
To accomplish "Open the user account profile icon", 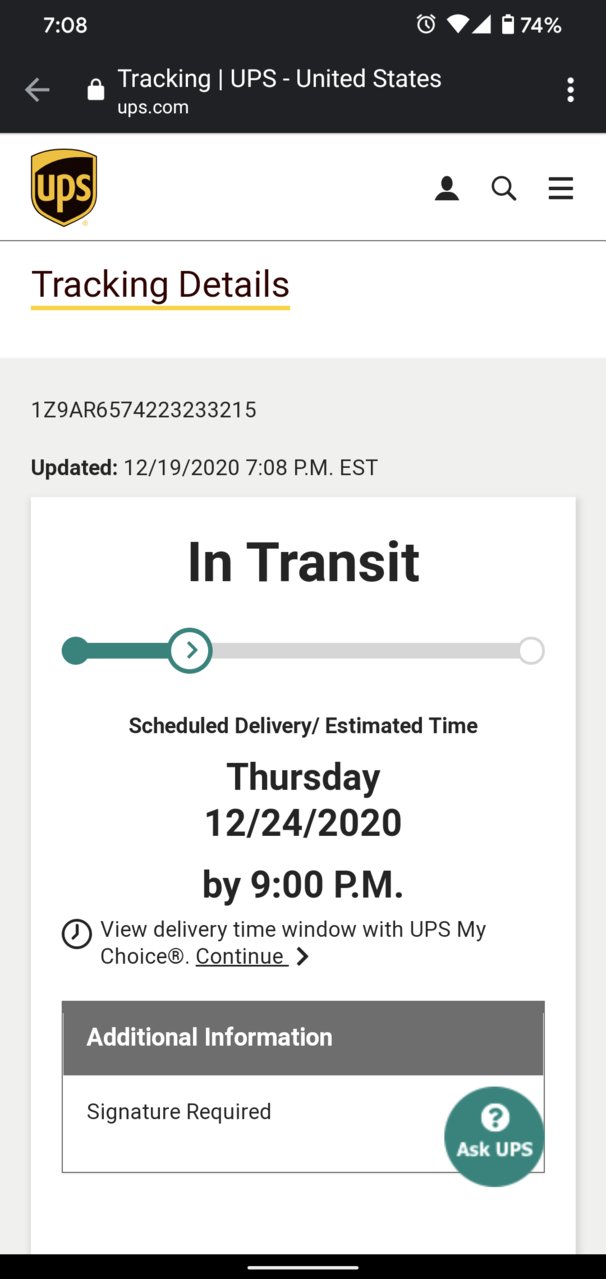I will 447,188.
